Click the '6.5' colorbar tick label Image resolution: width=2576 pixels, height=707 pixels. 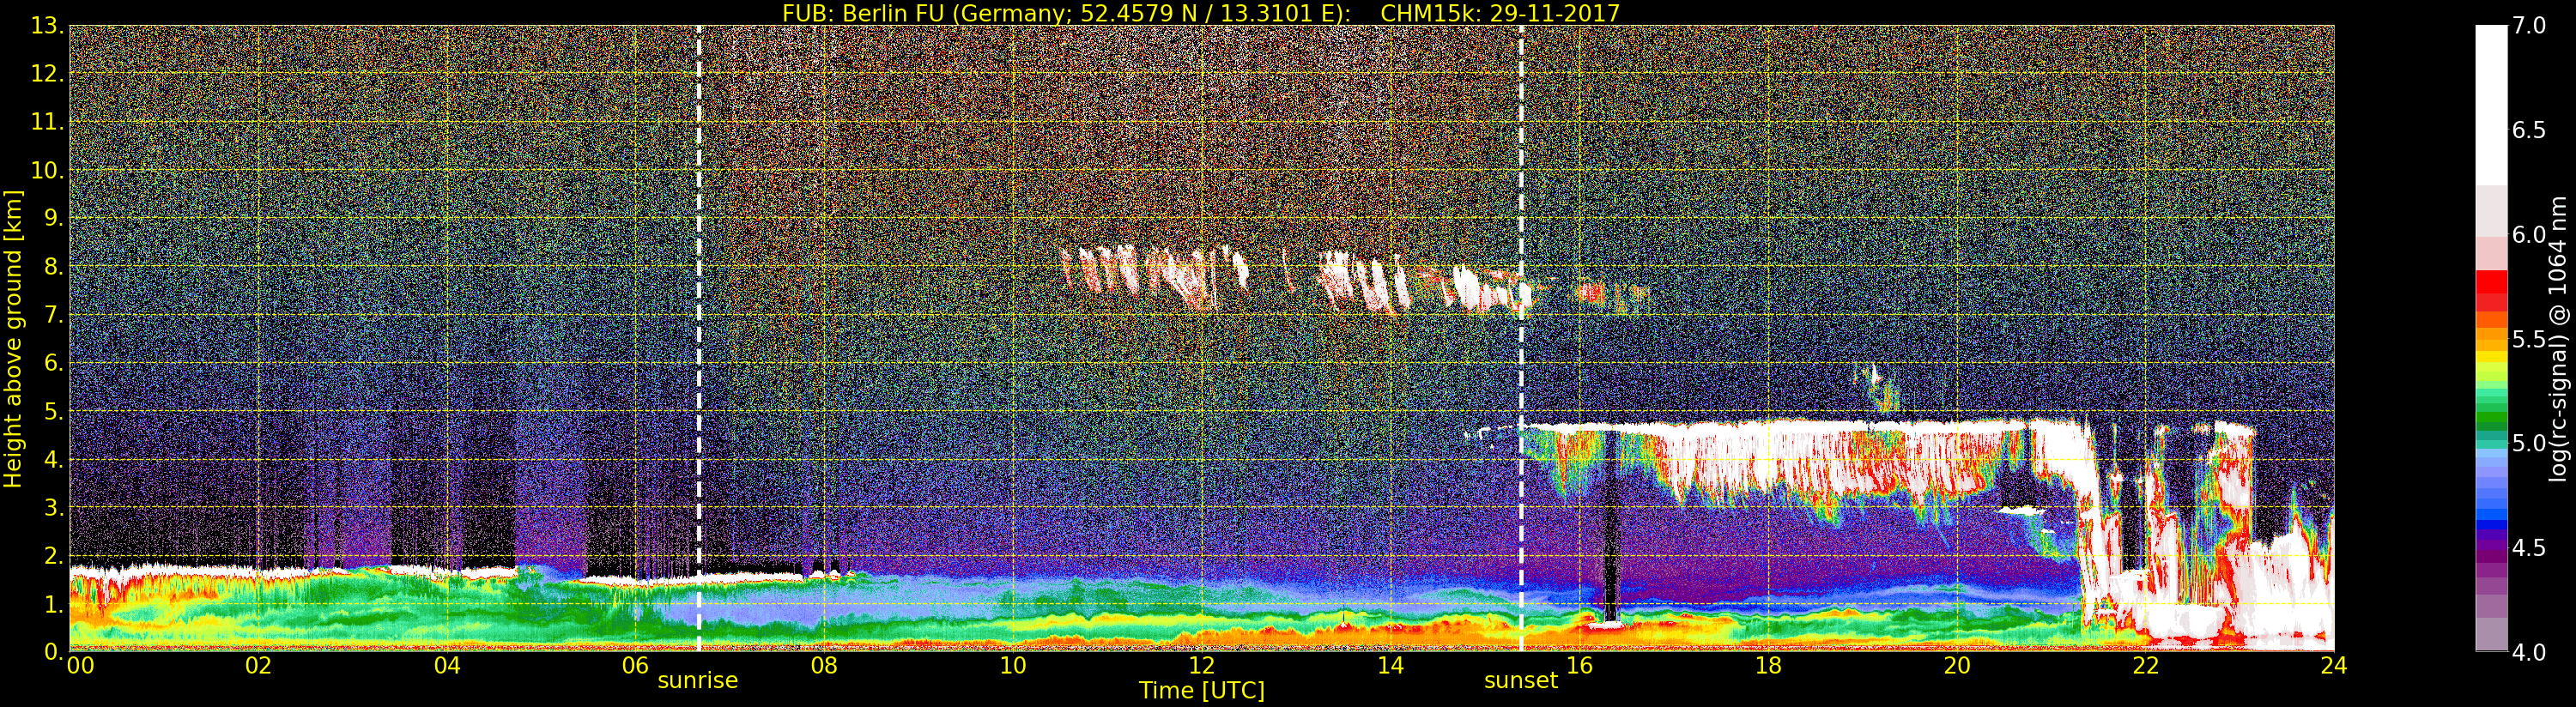2529,130
